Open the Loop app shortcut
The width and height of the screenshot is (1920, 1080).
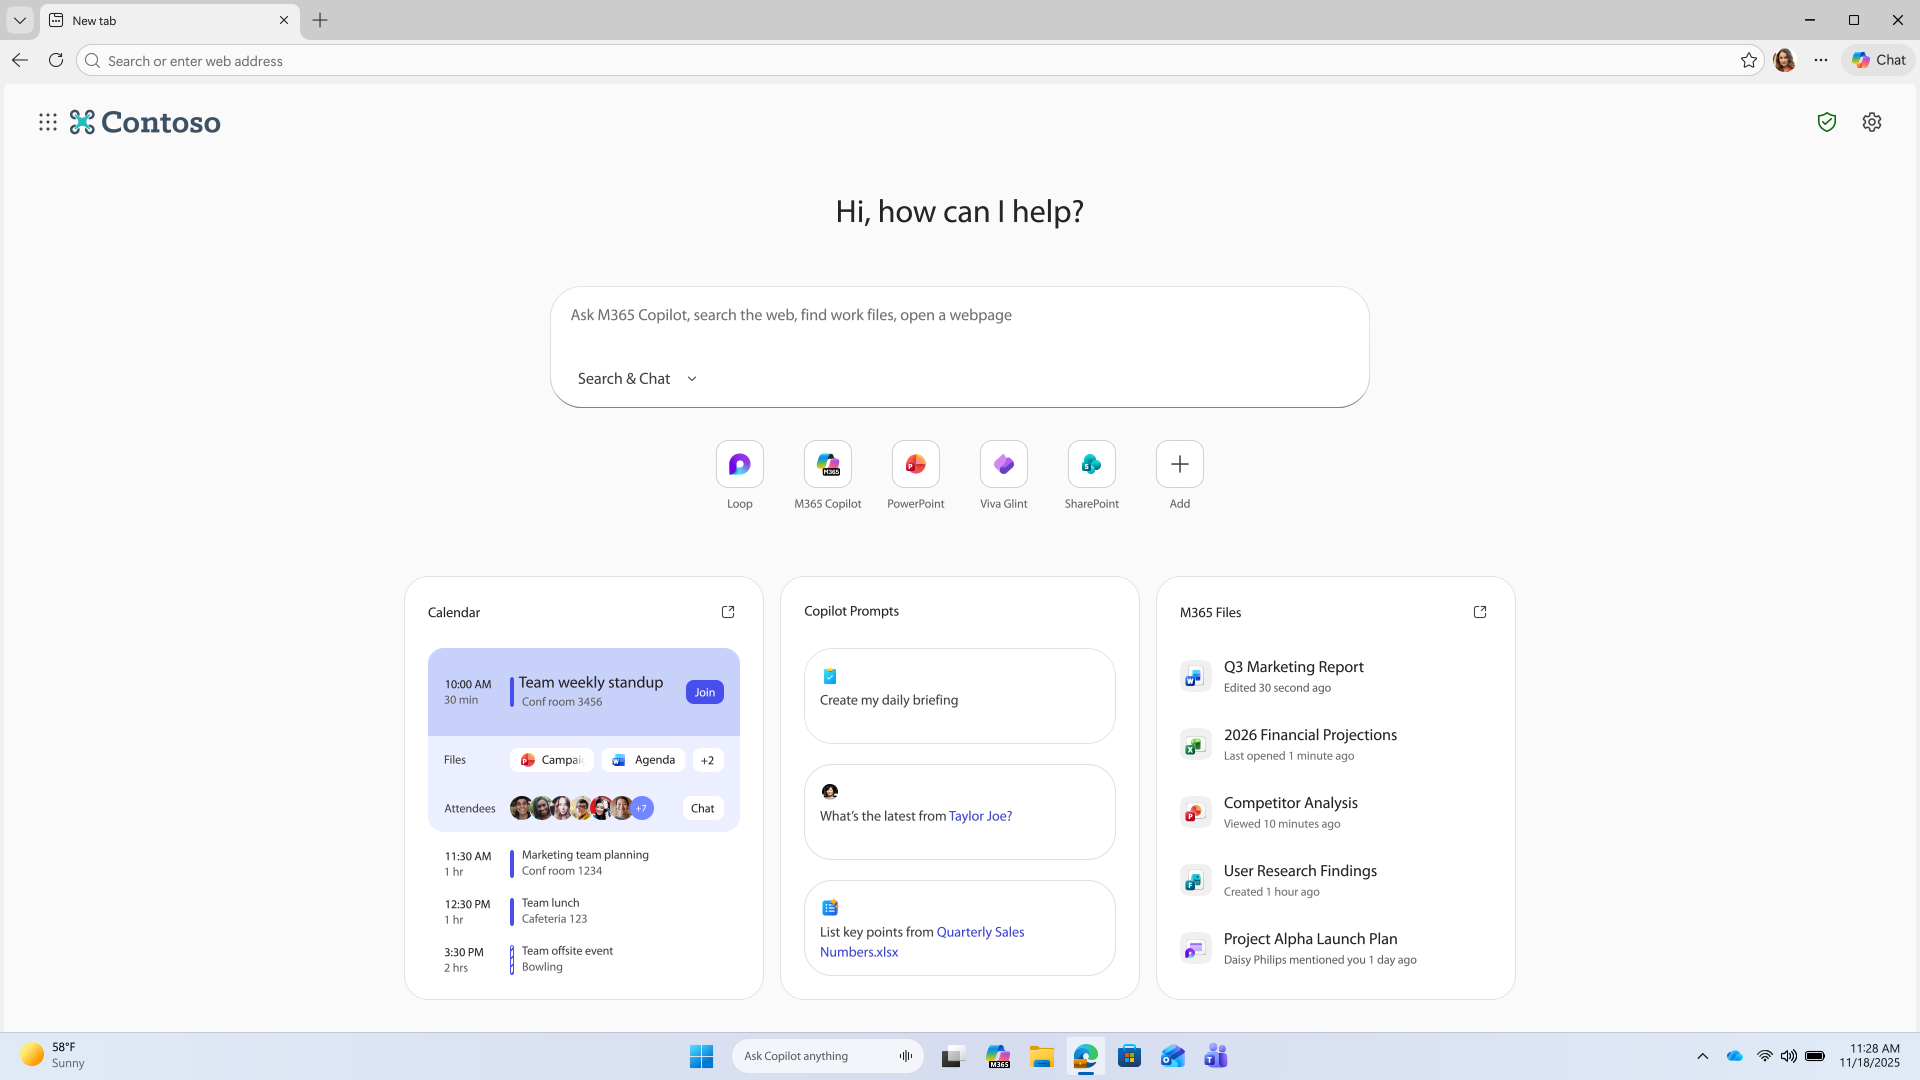(739, 464)
